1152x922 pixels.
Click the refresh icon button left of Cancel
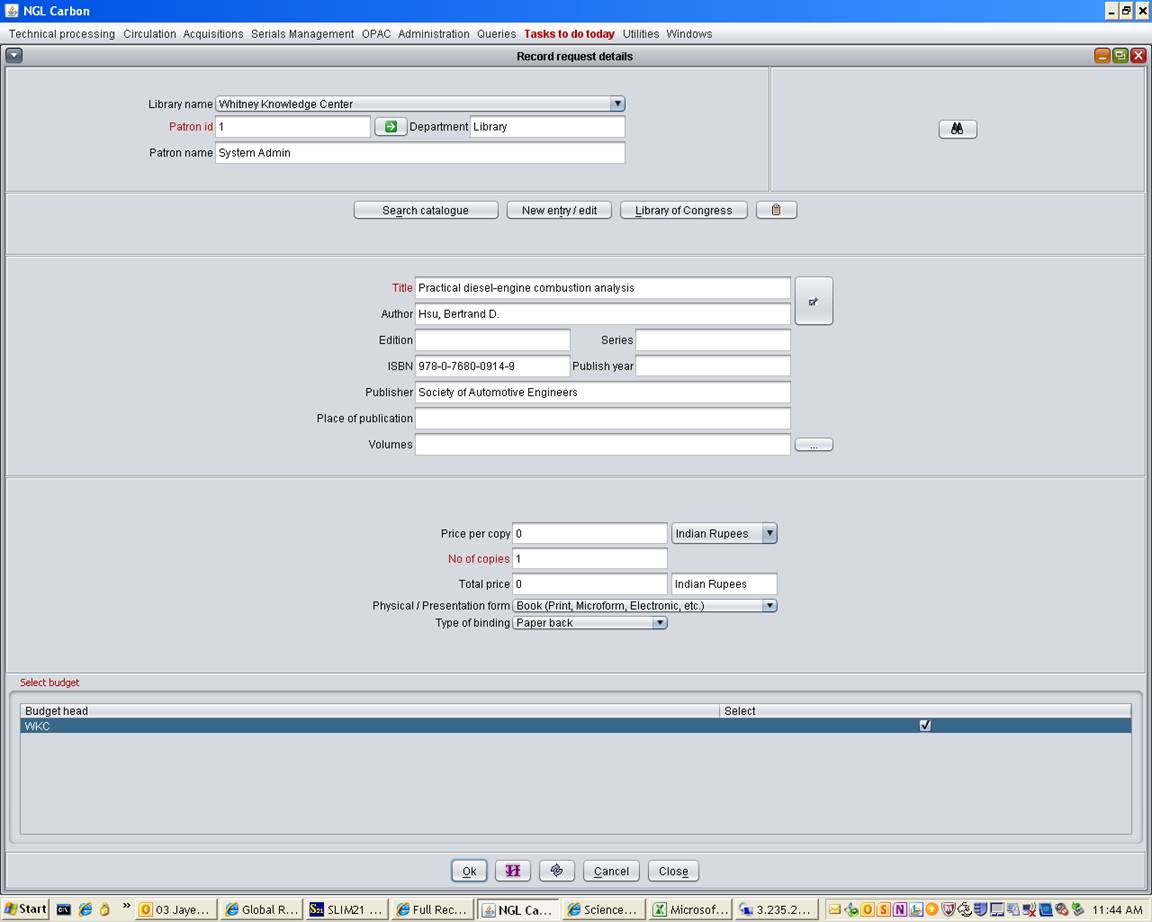pyautogui.click(x=557, y=871)
